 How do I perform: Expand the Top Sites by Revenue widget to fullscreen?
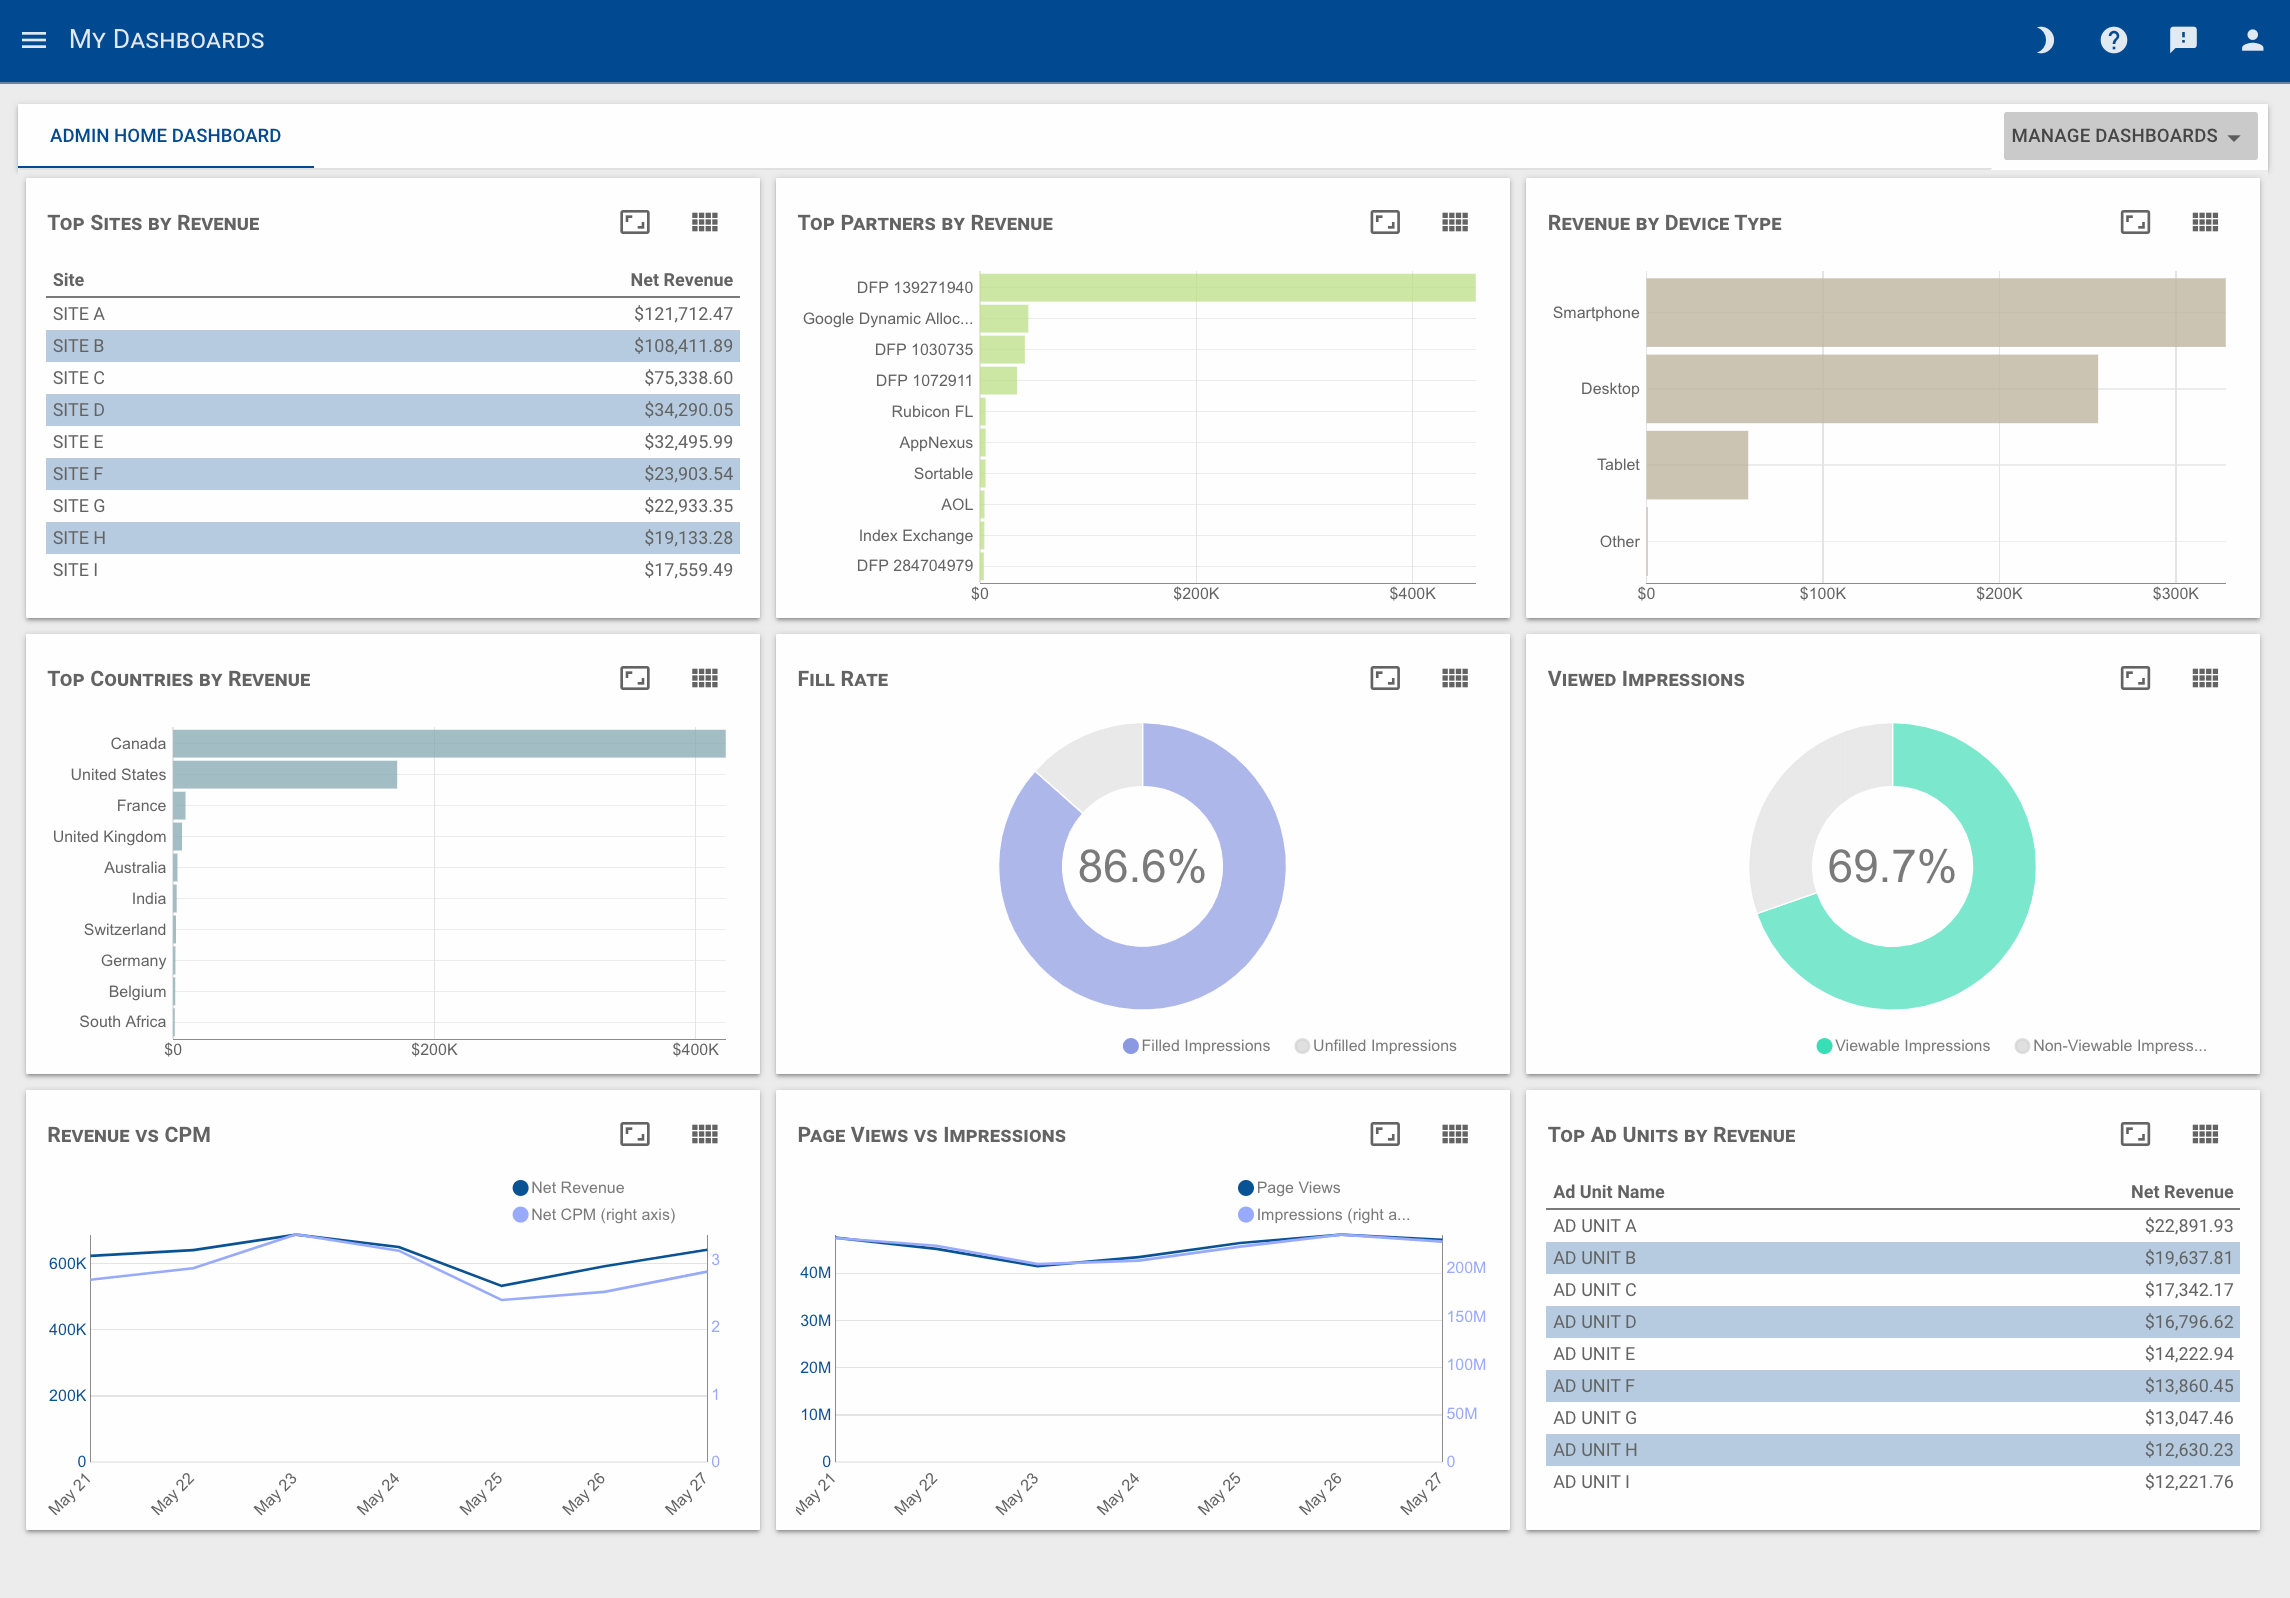pyautogui.click(x=634, y=222)
